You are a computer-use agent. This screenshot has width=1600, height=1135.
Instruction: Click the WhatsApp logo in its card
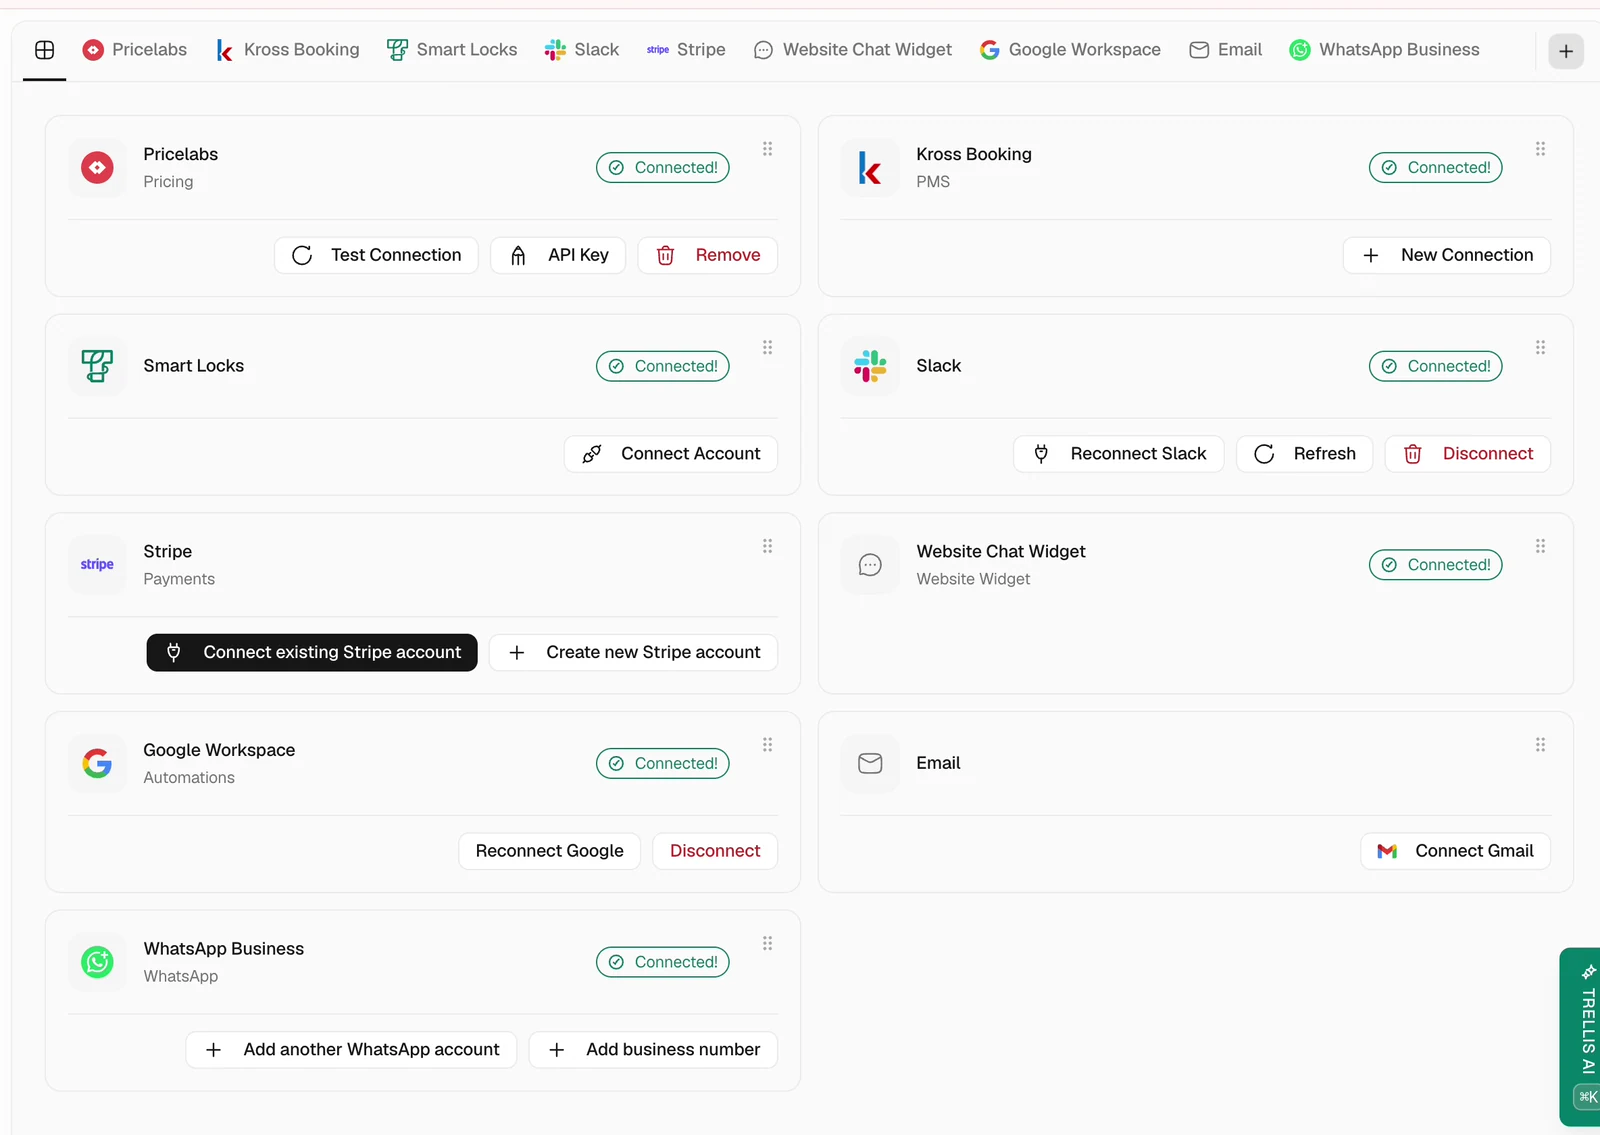(97, 963)
